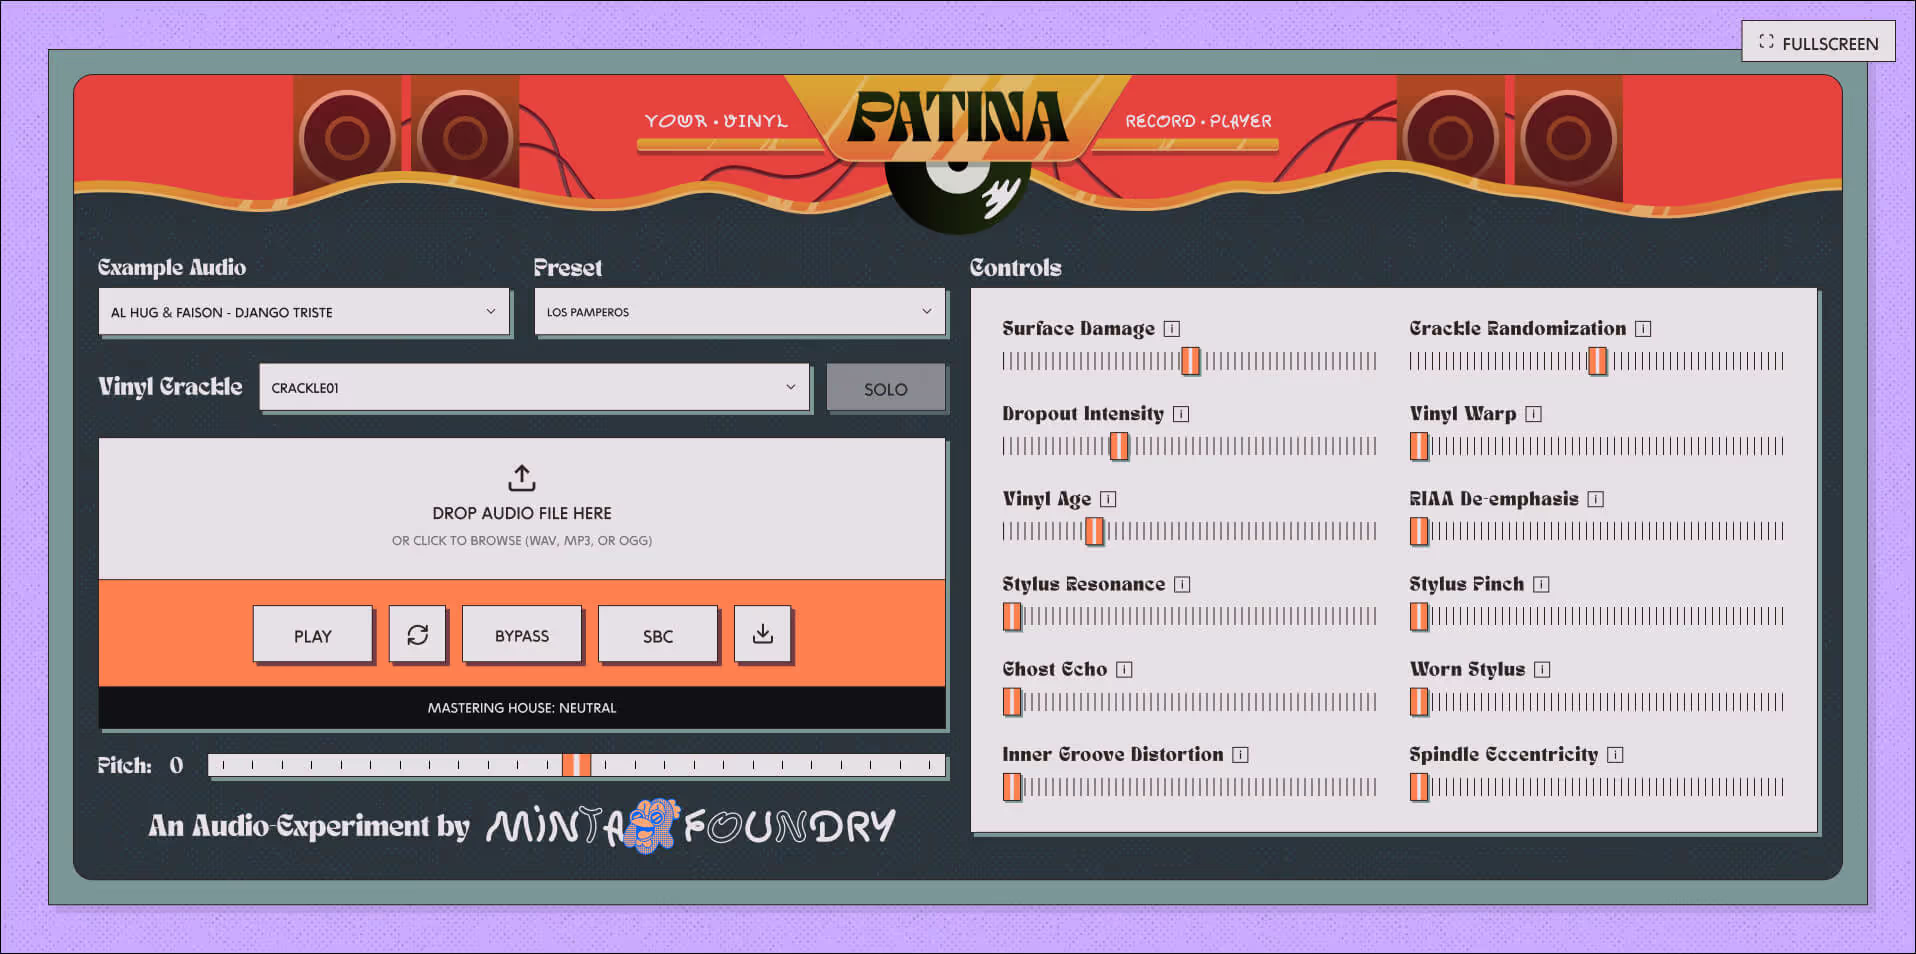Click the Vinyl Age slider handle
Screen dimensions: 1916x954
coord(1095,531)
